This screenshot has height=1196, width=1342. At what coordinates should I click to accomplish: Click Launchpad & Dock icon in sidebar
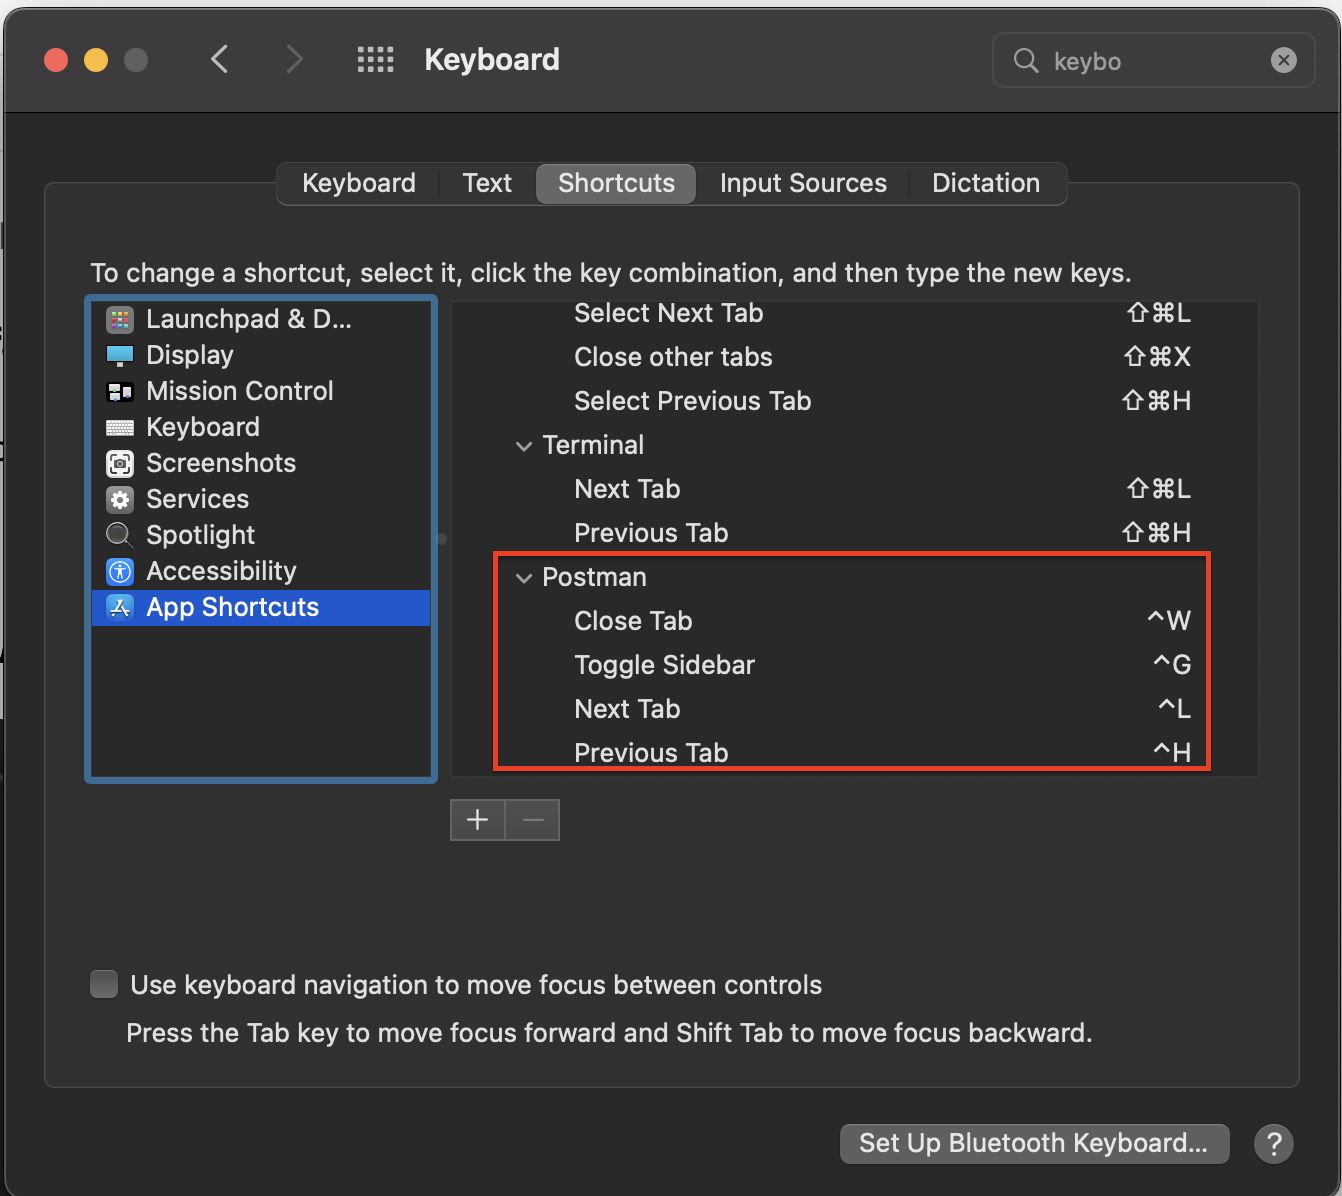pos(120,320)
